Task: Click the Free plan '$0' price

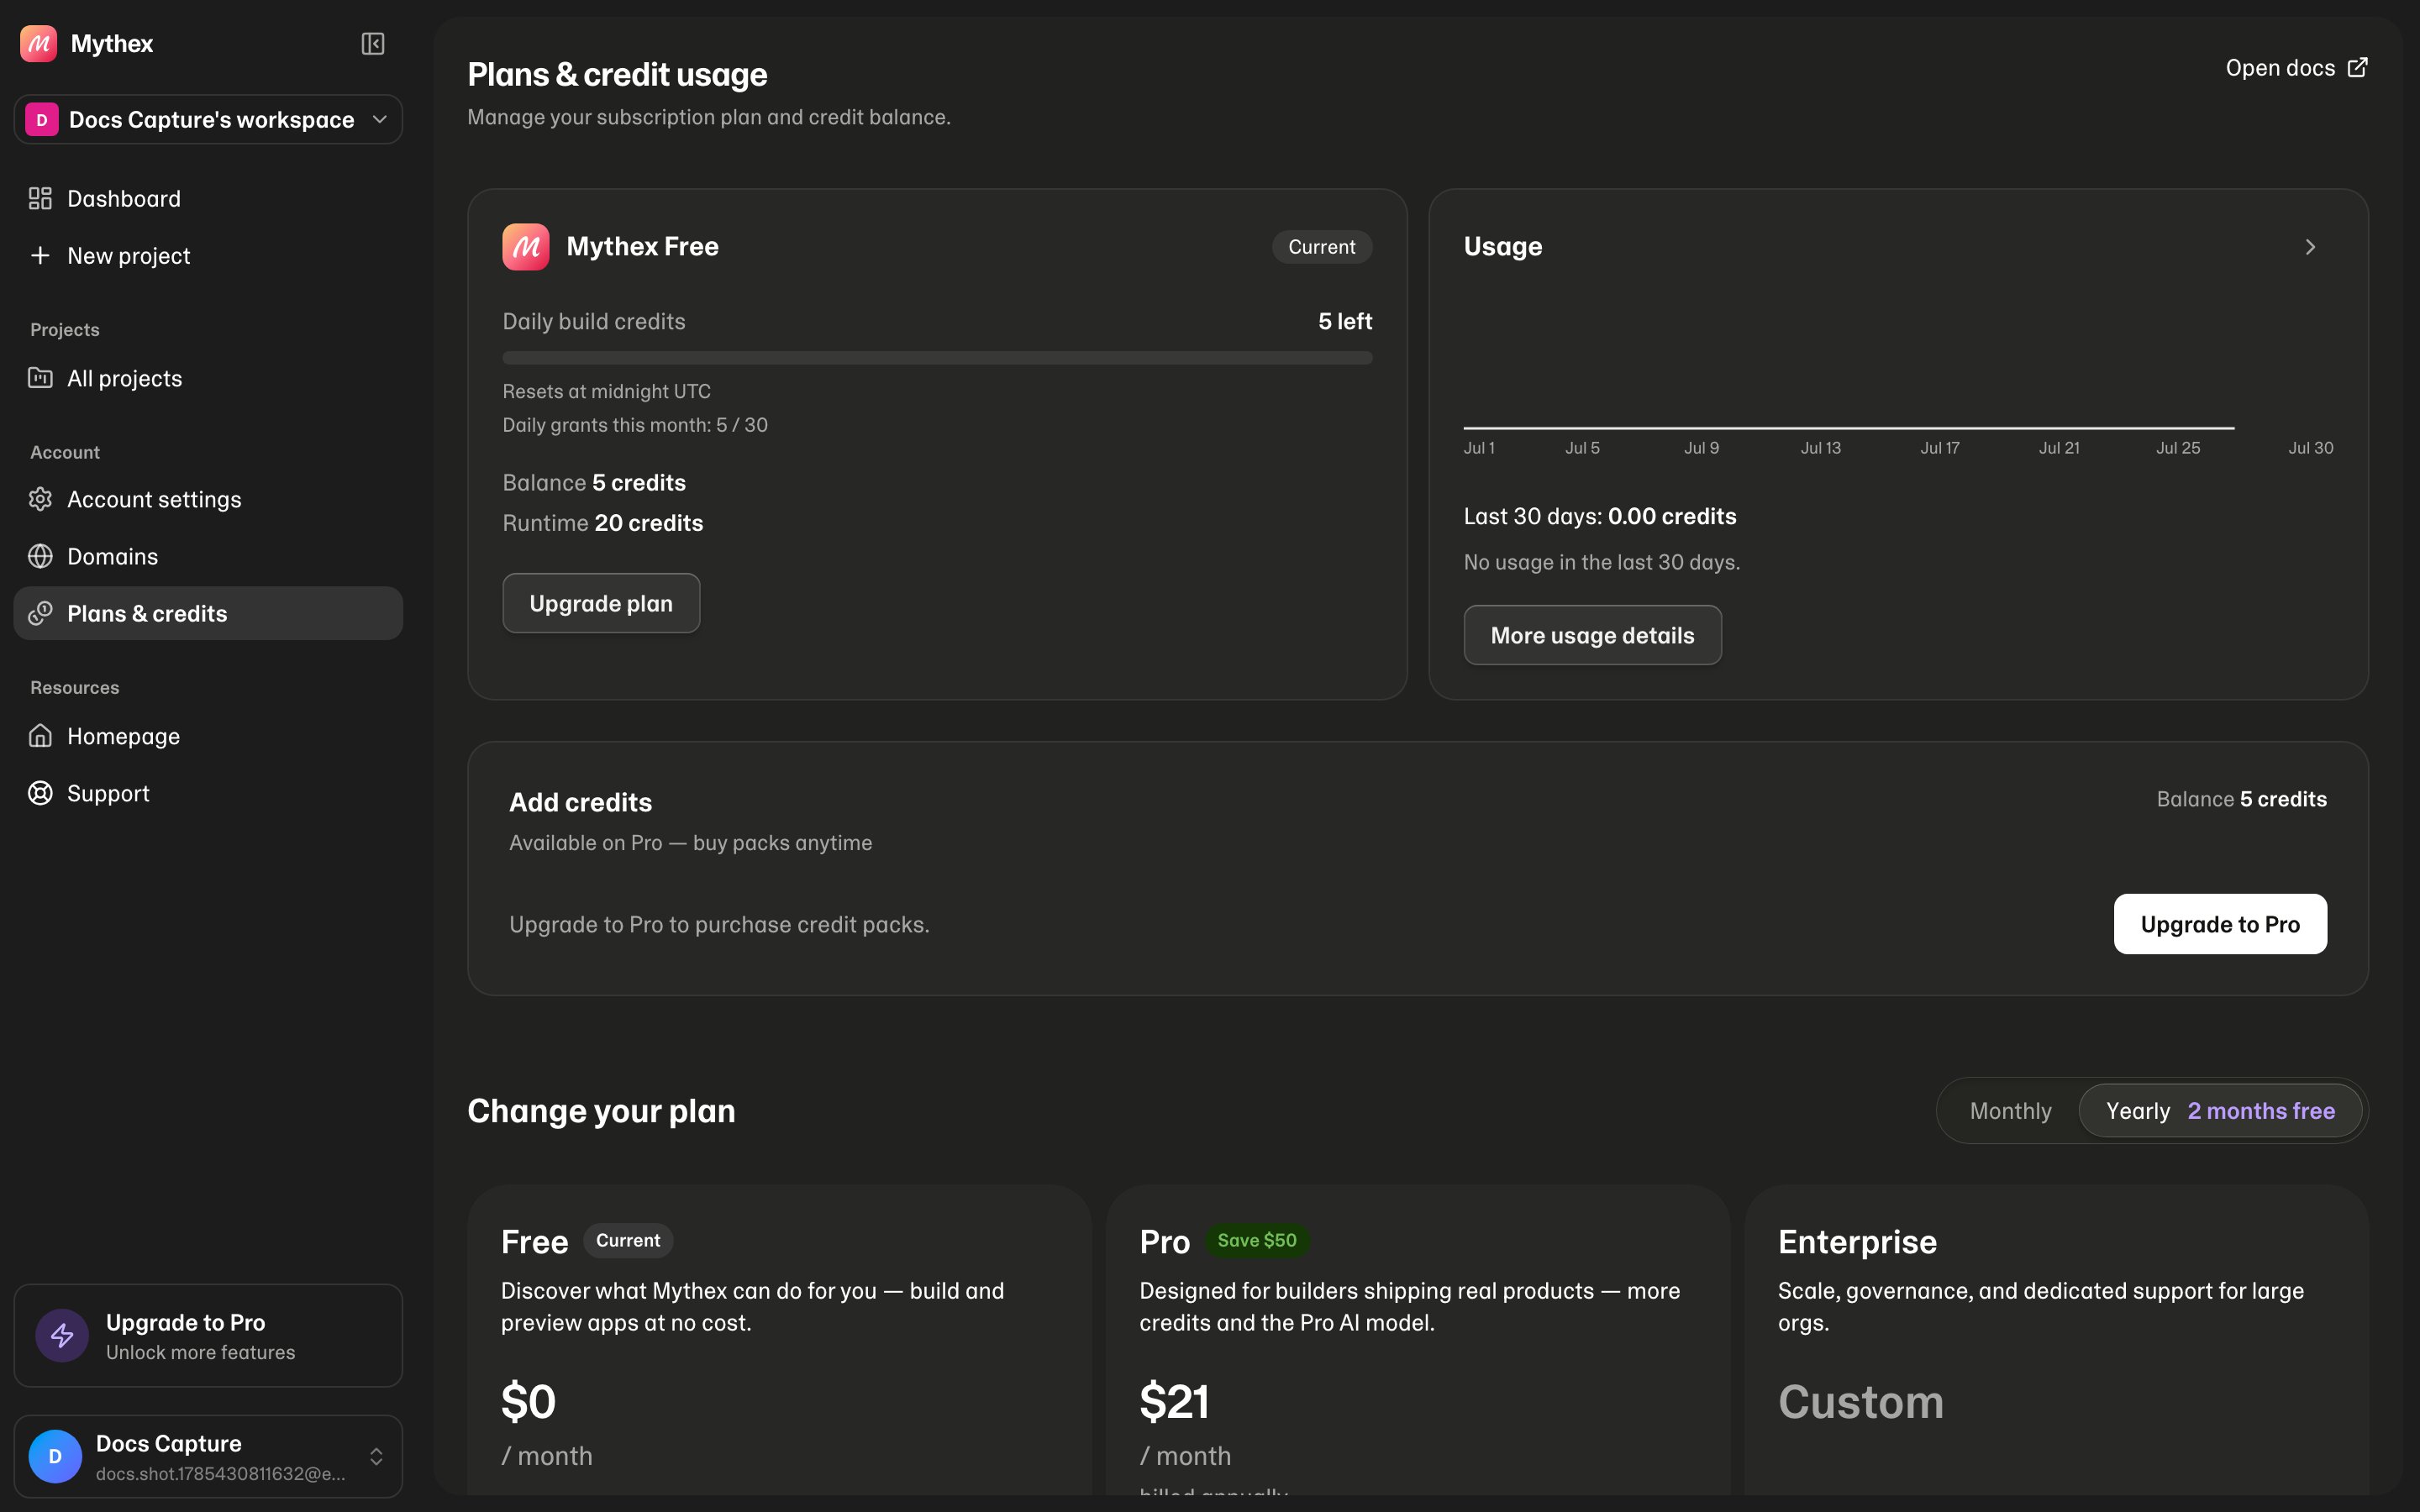Action: pos(528,1401)
